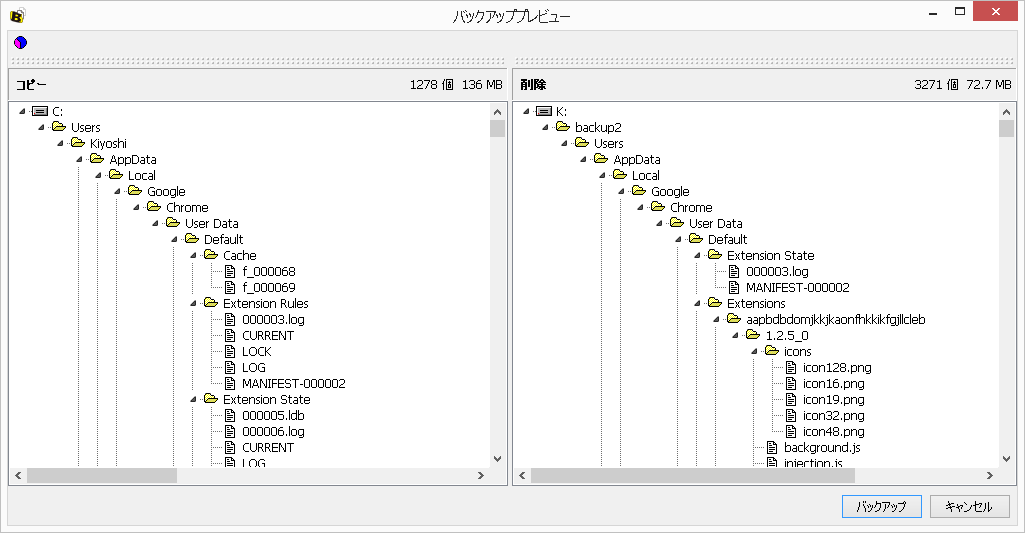Image resolution: width=1025 pixels, height=533 pixels.
Task: Click the icon32.png file icon
Action: click(791, 415)
